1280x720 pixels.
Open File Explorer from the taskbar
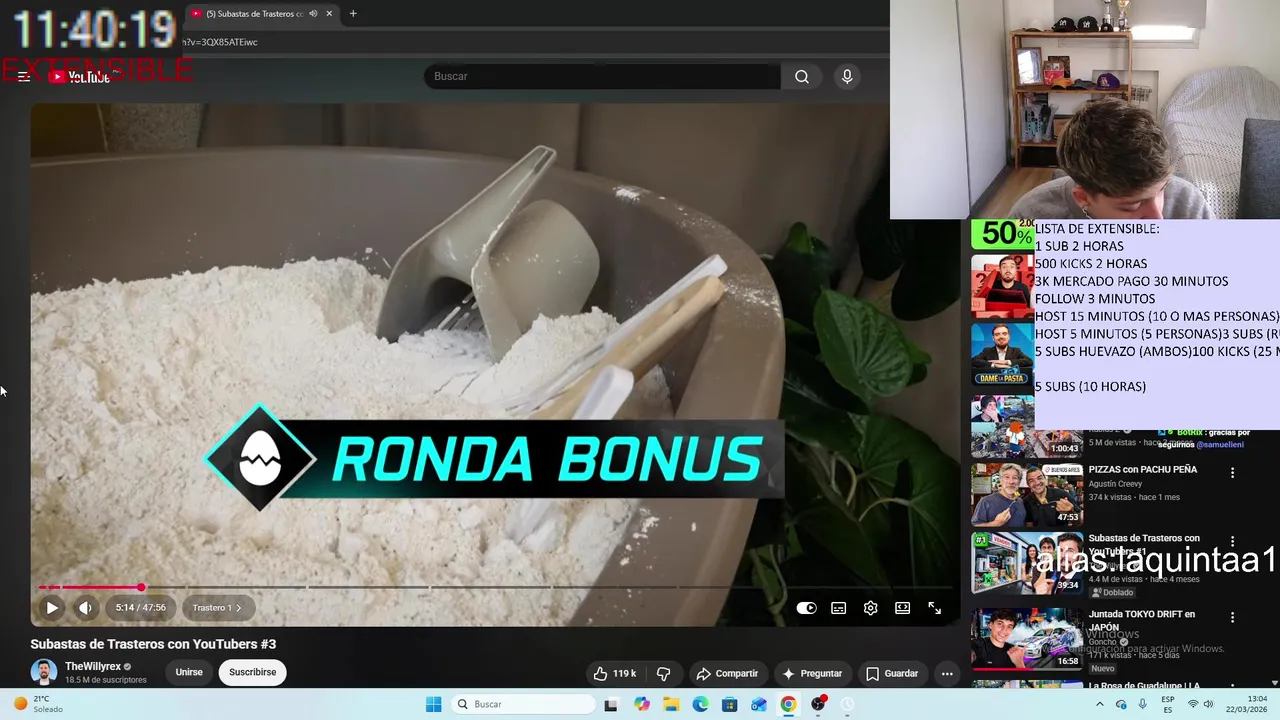point(671,704)
